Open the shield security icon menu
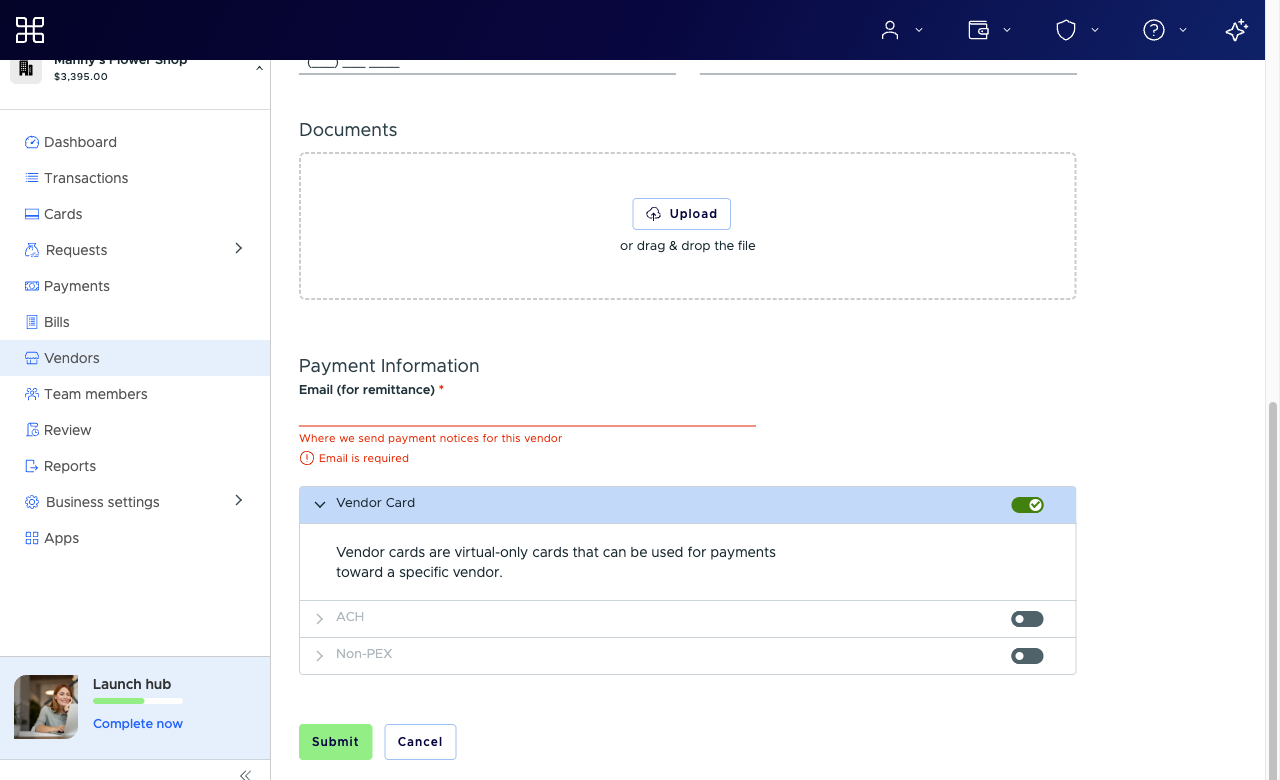 (1066, 30)
